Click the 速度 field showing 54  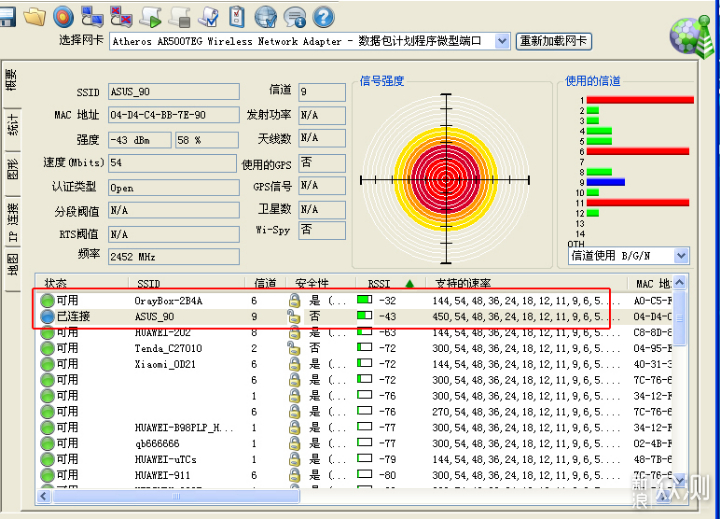click(172, 163)
